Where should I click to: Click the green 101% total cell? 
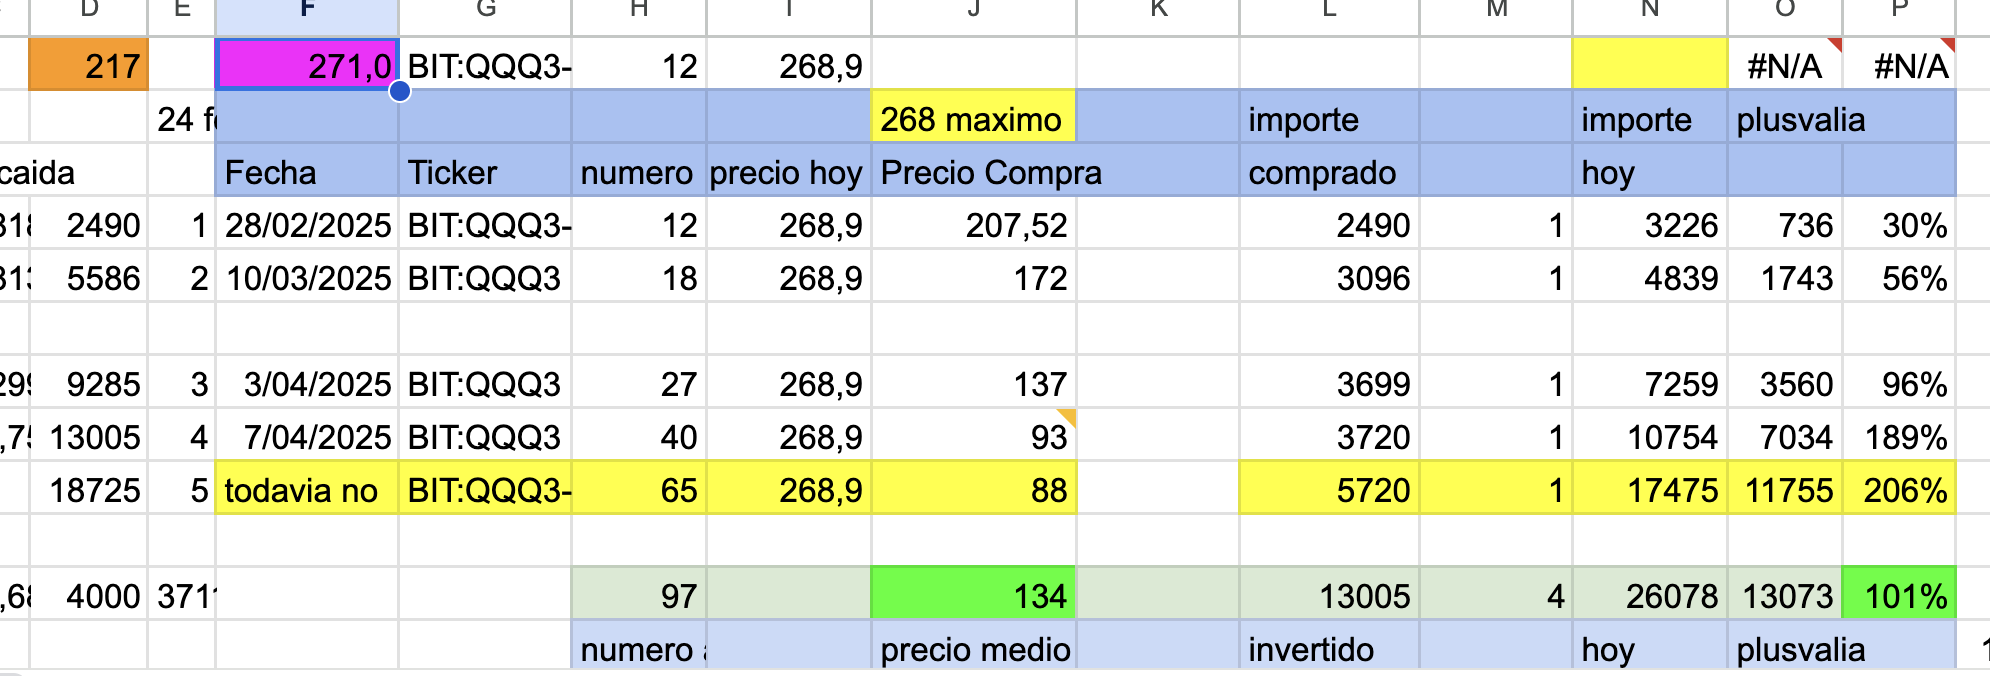(1899, 596)
